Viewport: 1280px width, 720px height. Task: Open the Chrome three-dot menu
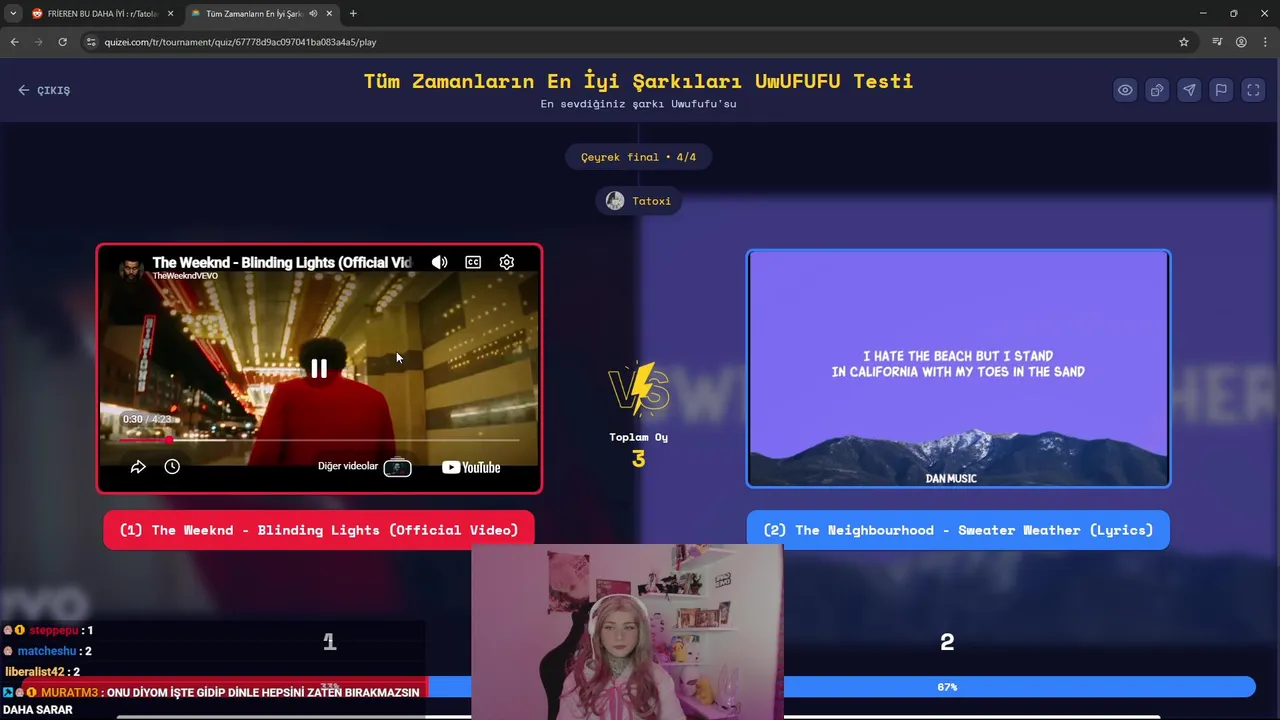[x=1265, y=42]
